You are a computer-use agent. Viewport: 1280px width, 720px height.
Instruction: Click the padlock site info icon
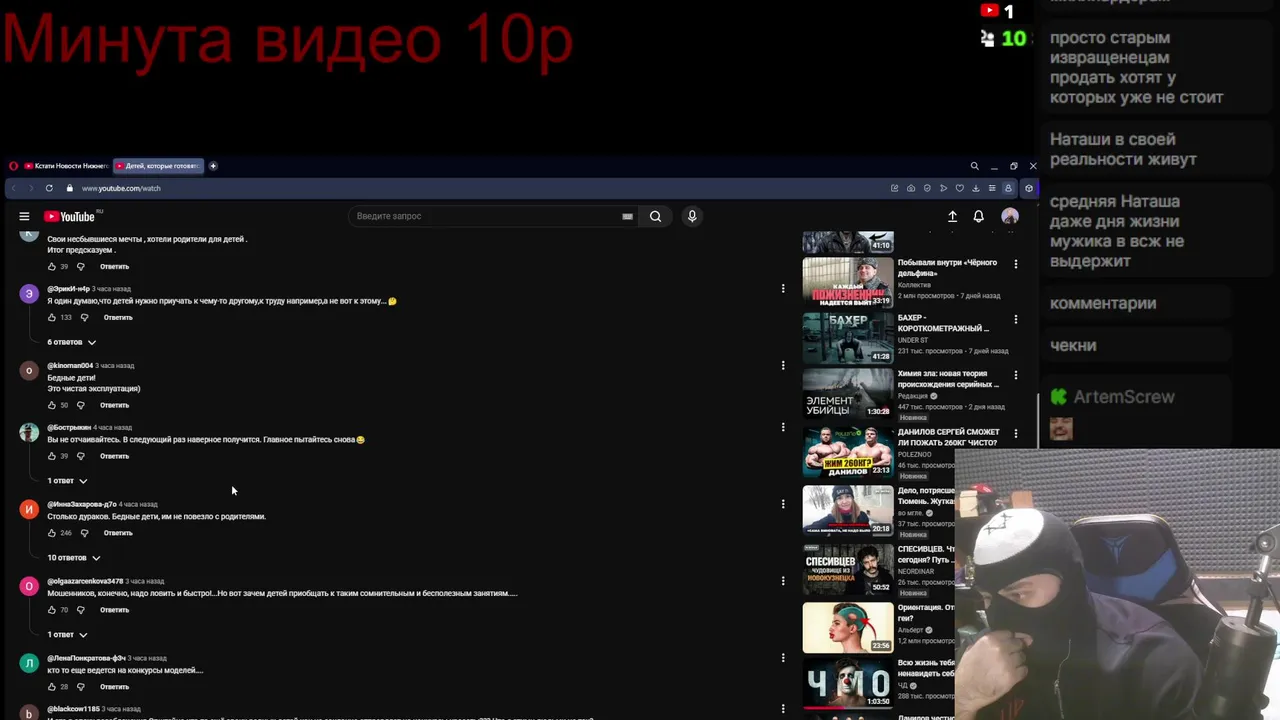coord(70,188)
